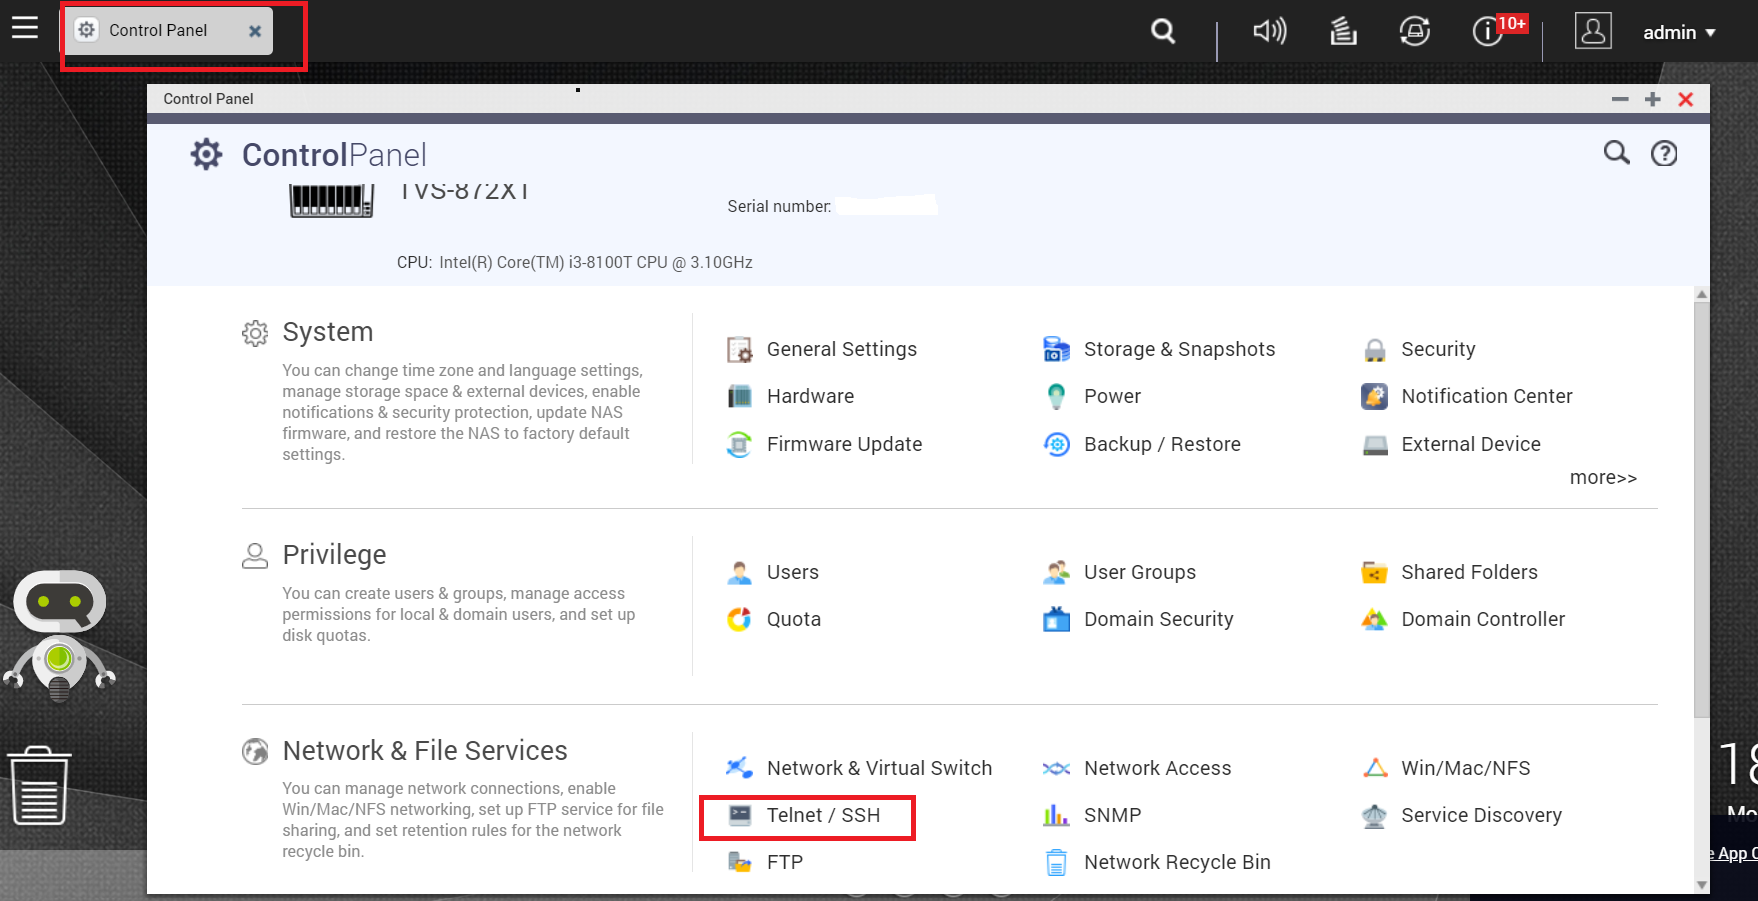Image resolution: width=1758 pixels, height=901 pixels.
Task: Close the Control Panel taskbar tab
Action: pos(255,31)
